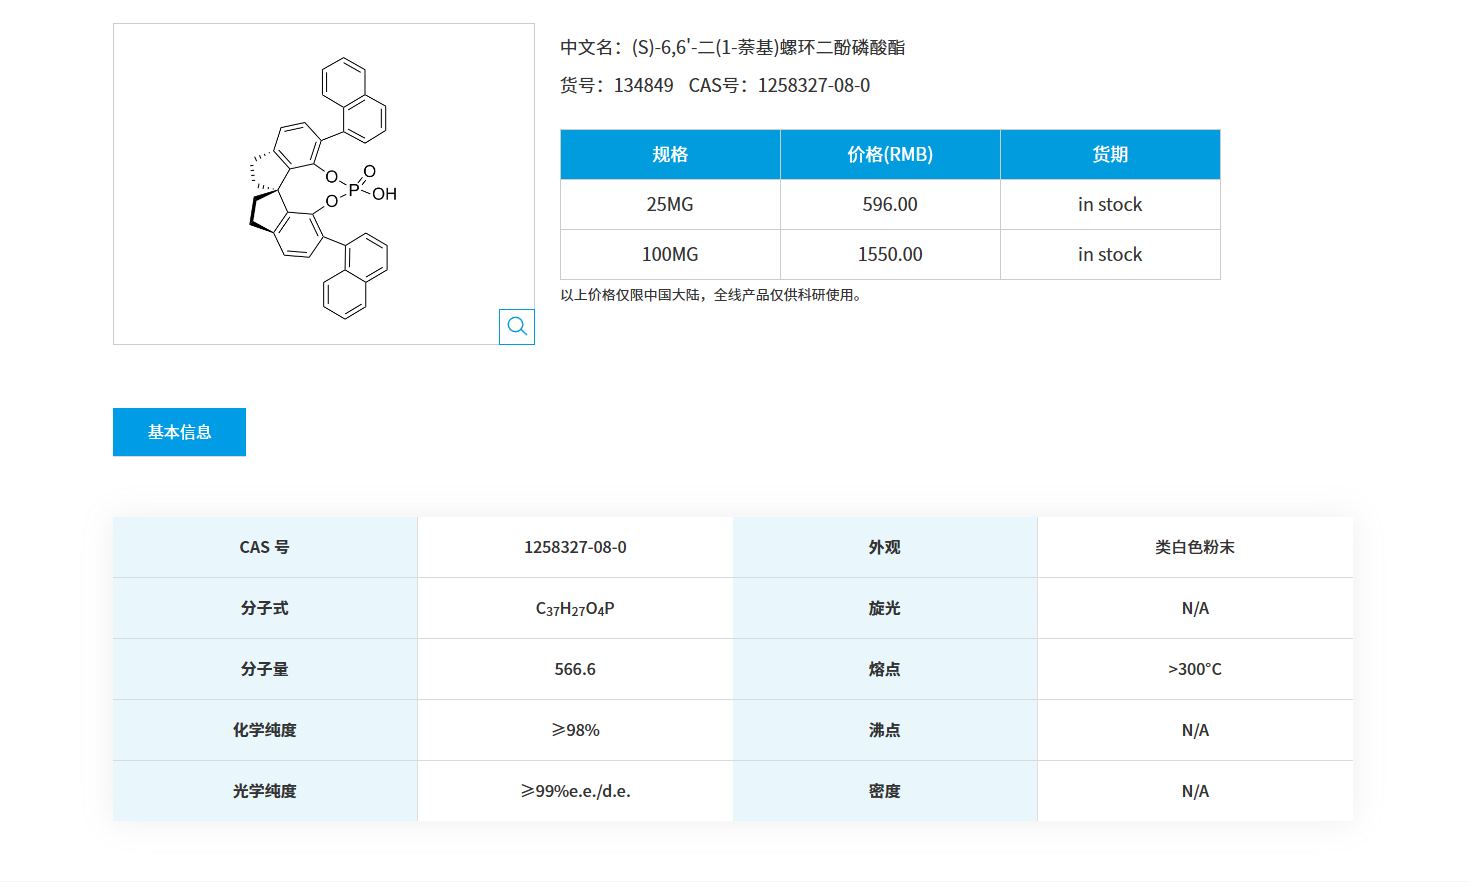Screen dimensions: 1469x882
Task: Click the 25MG specification cell
Action: [670, 204]
